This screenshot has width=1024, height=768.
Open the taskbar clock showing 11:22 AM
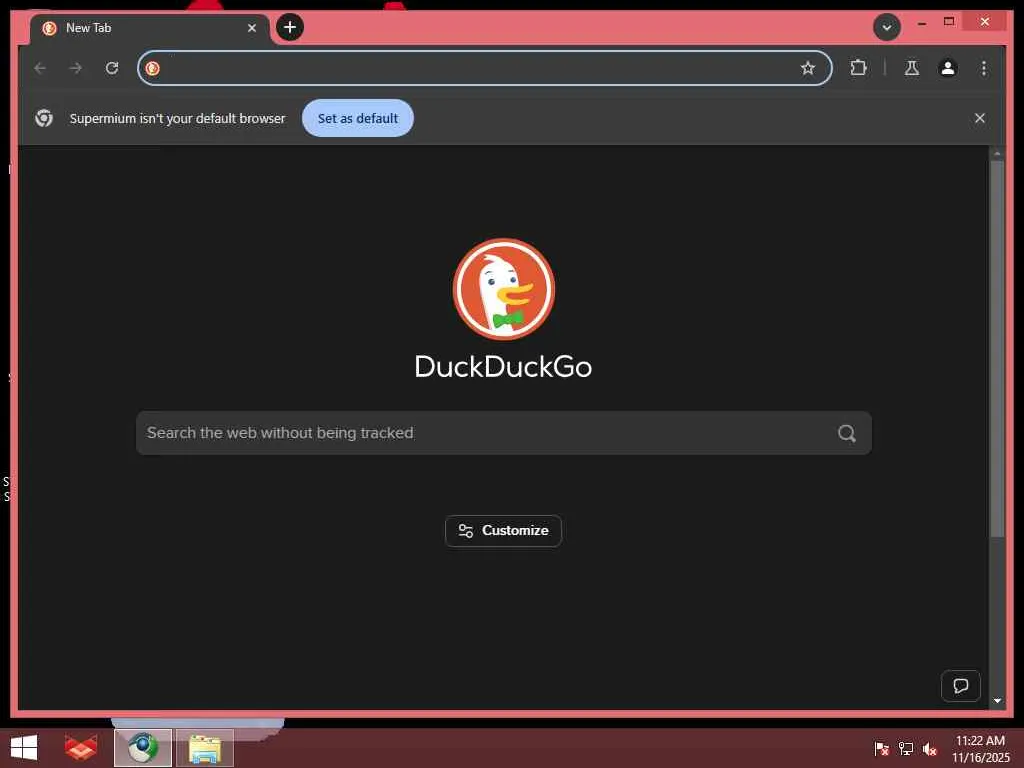(x=980, y=748)
